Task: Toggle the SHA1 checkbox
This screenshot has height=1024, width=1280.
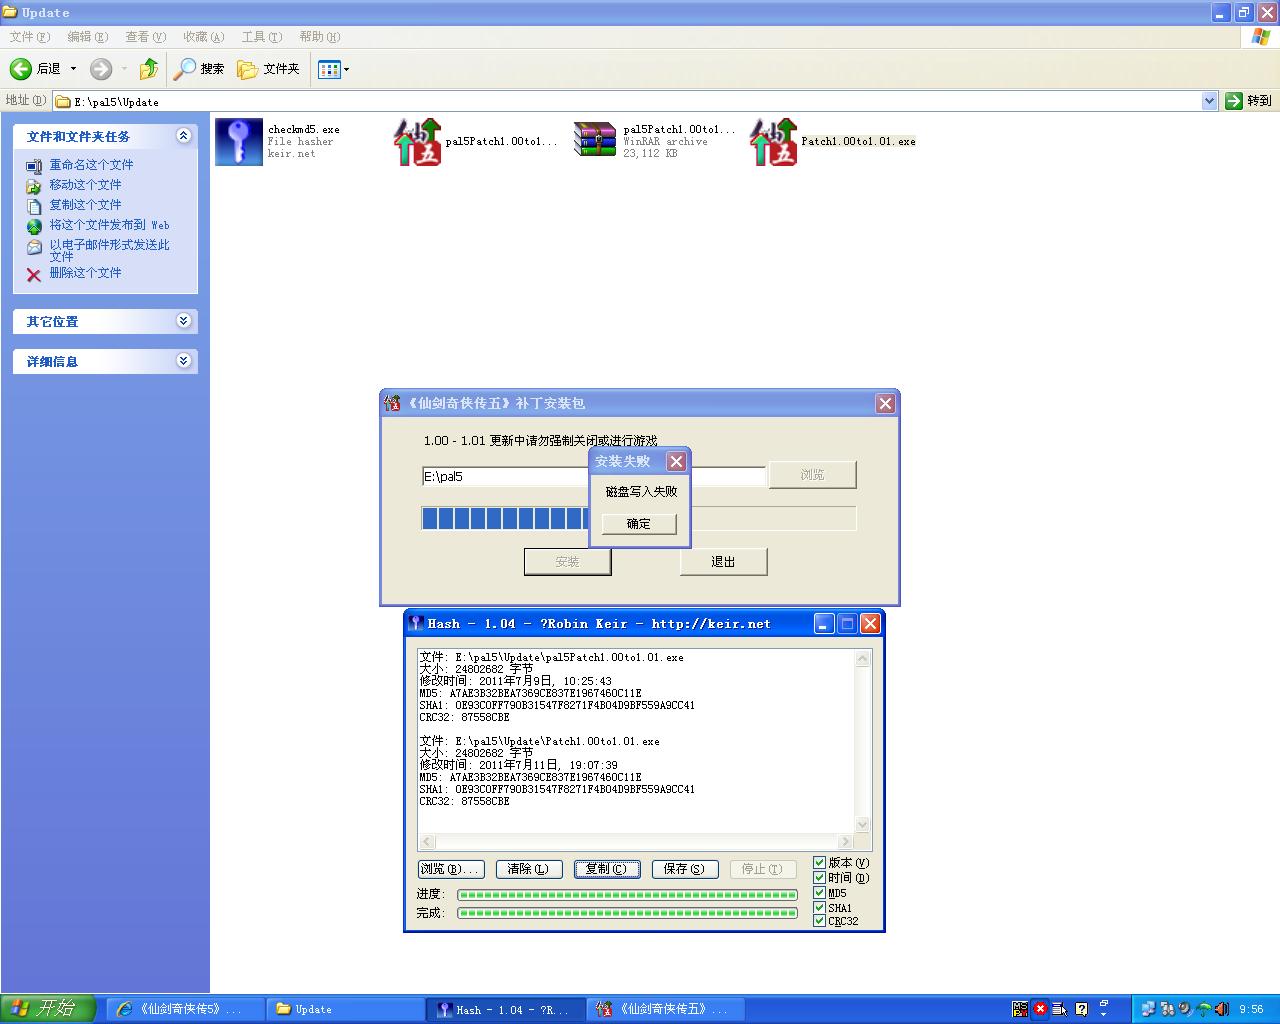Action: (x=820, y=907)
